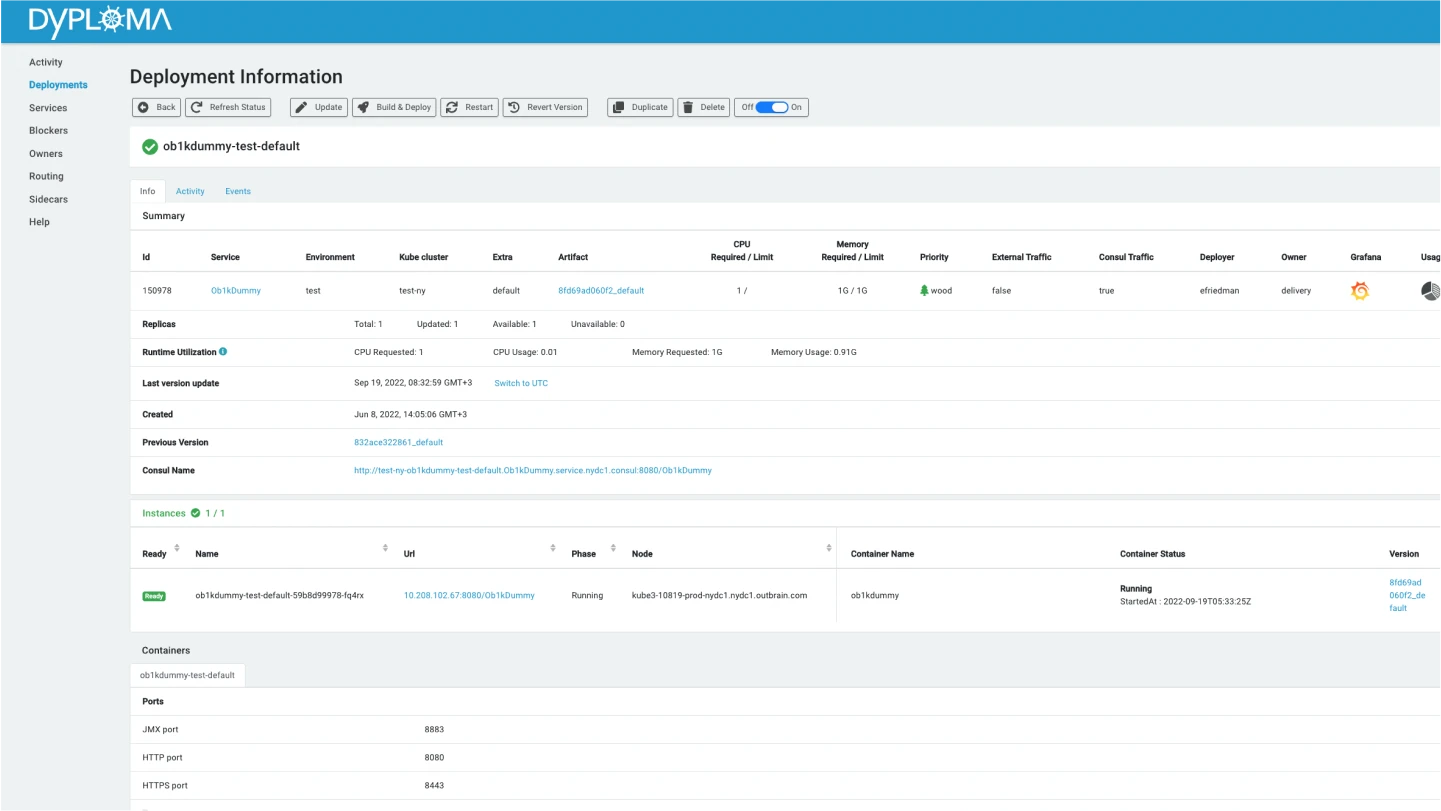This screenshot has height=811, width=1441.
Task: Click the Instances green check icon
Action: coord(196,513)
